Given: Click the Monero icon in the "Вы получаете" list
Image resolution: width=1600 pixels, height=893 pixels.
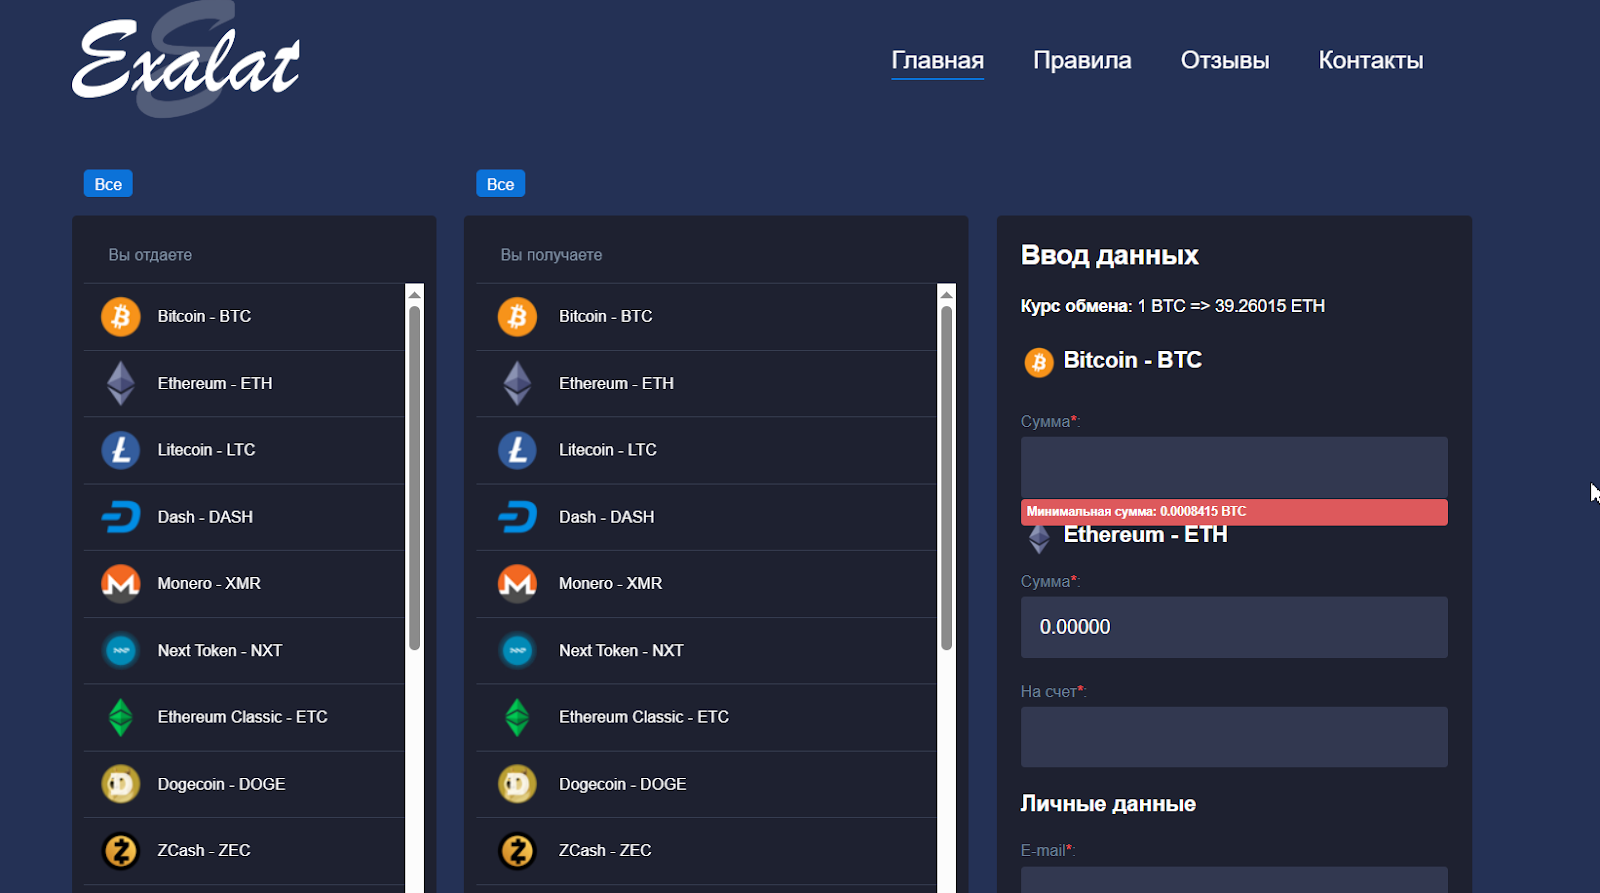Looking at the screenshot, I should coord(517,583).
